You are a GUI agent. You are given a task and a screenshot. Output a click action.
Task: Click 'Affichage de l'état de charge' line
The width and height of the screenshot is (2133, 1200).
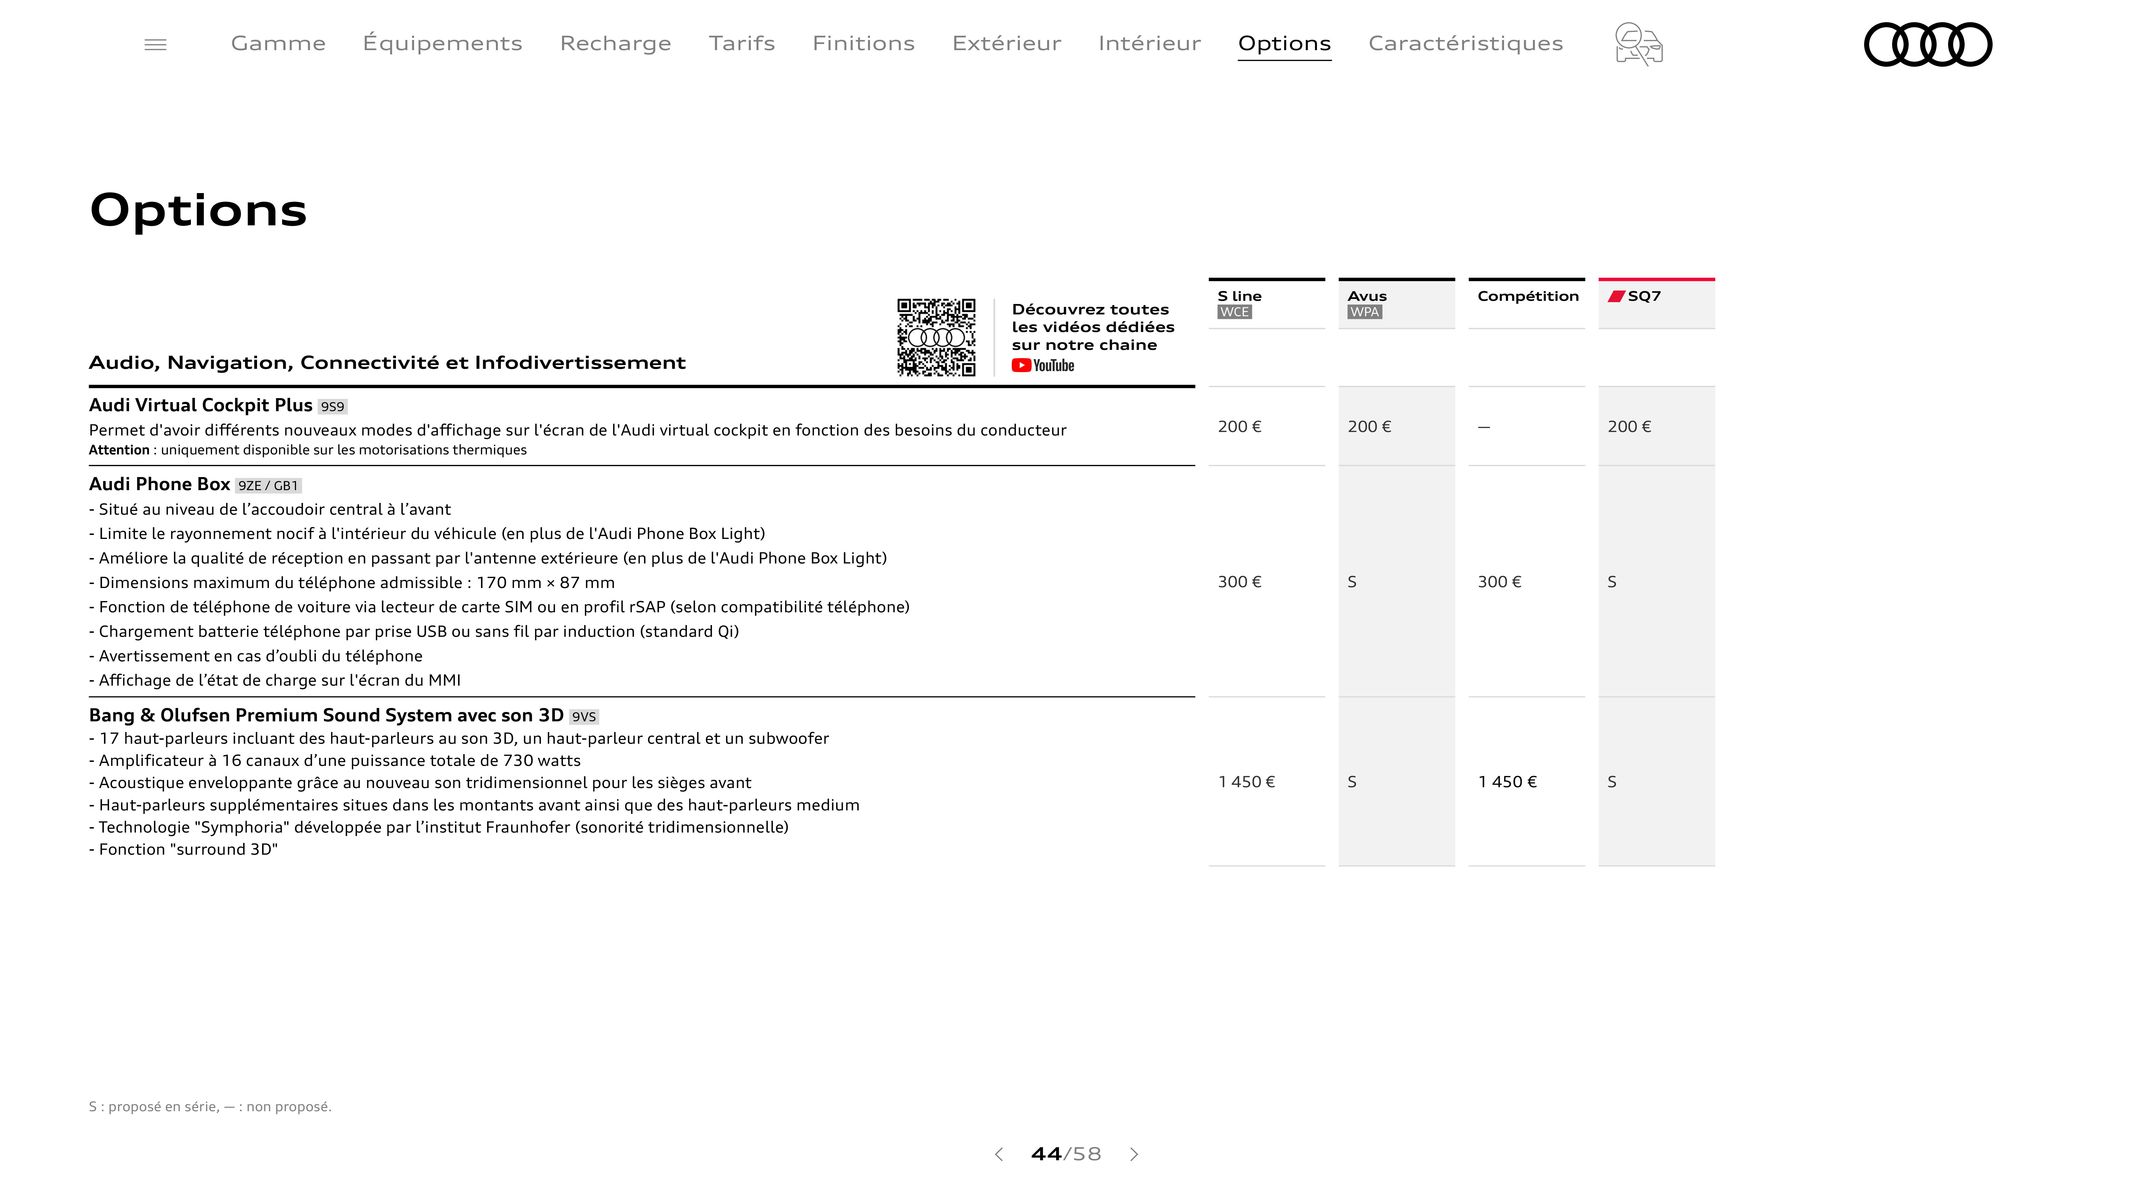tap(275, 681)
